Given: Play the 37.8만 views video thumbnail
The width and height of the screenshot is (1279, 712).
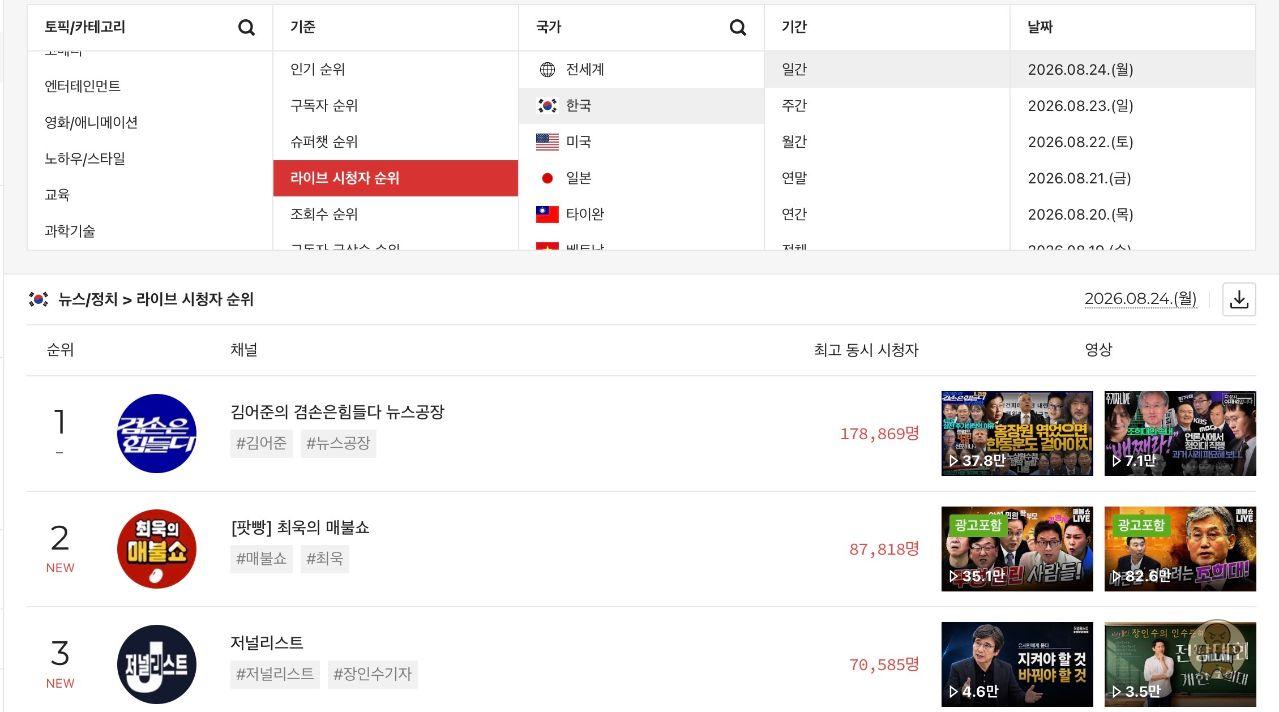Looking at the screenshot, I should (x=1017, y=433).
